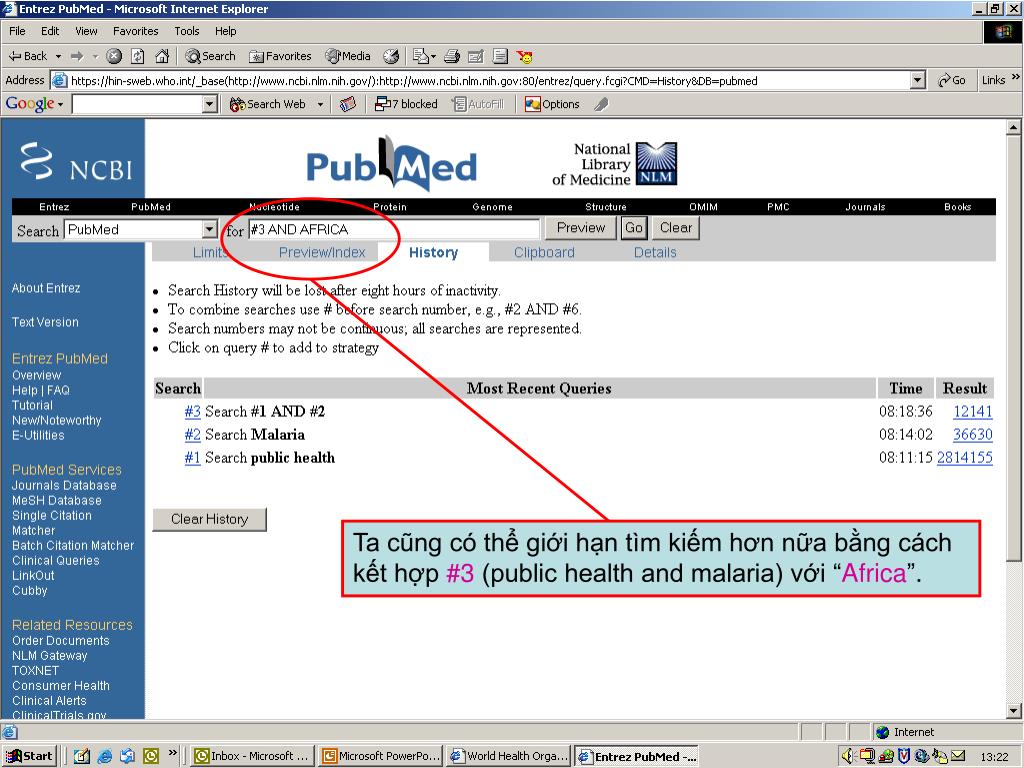Open the PubMed database Search dropdown
This screenshot has height=768, width=1024.
click(x=209, y=229)
